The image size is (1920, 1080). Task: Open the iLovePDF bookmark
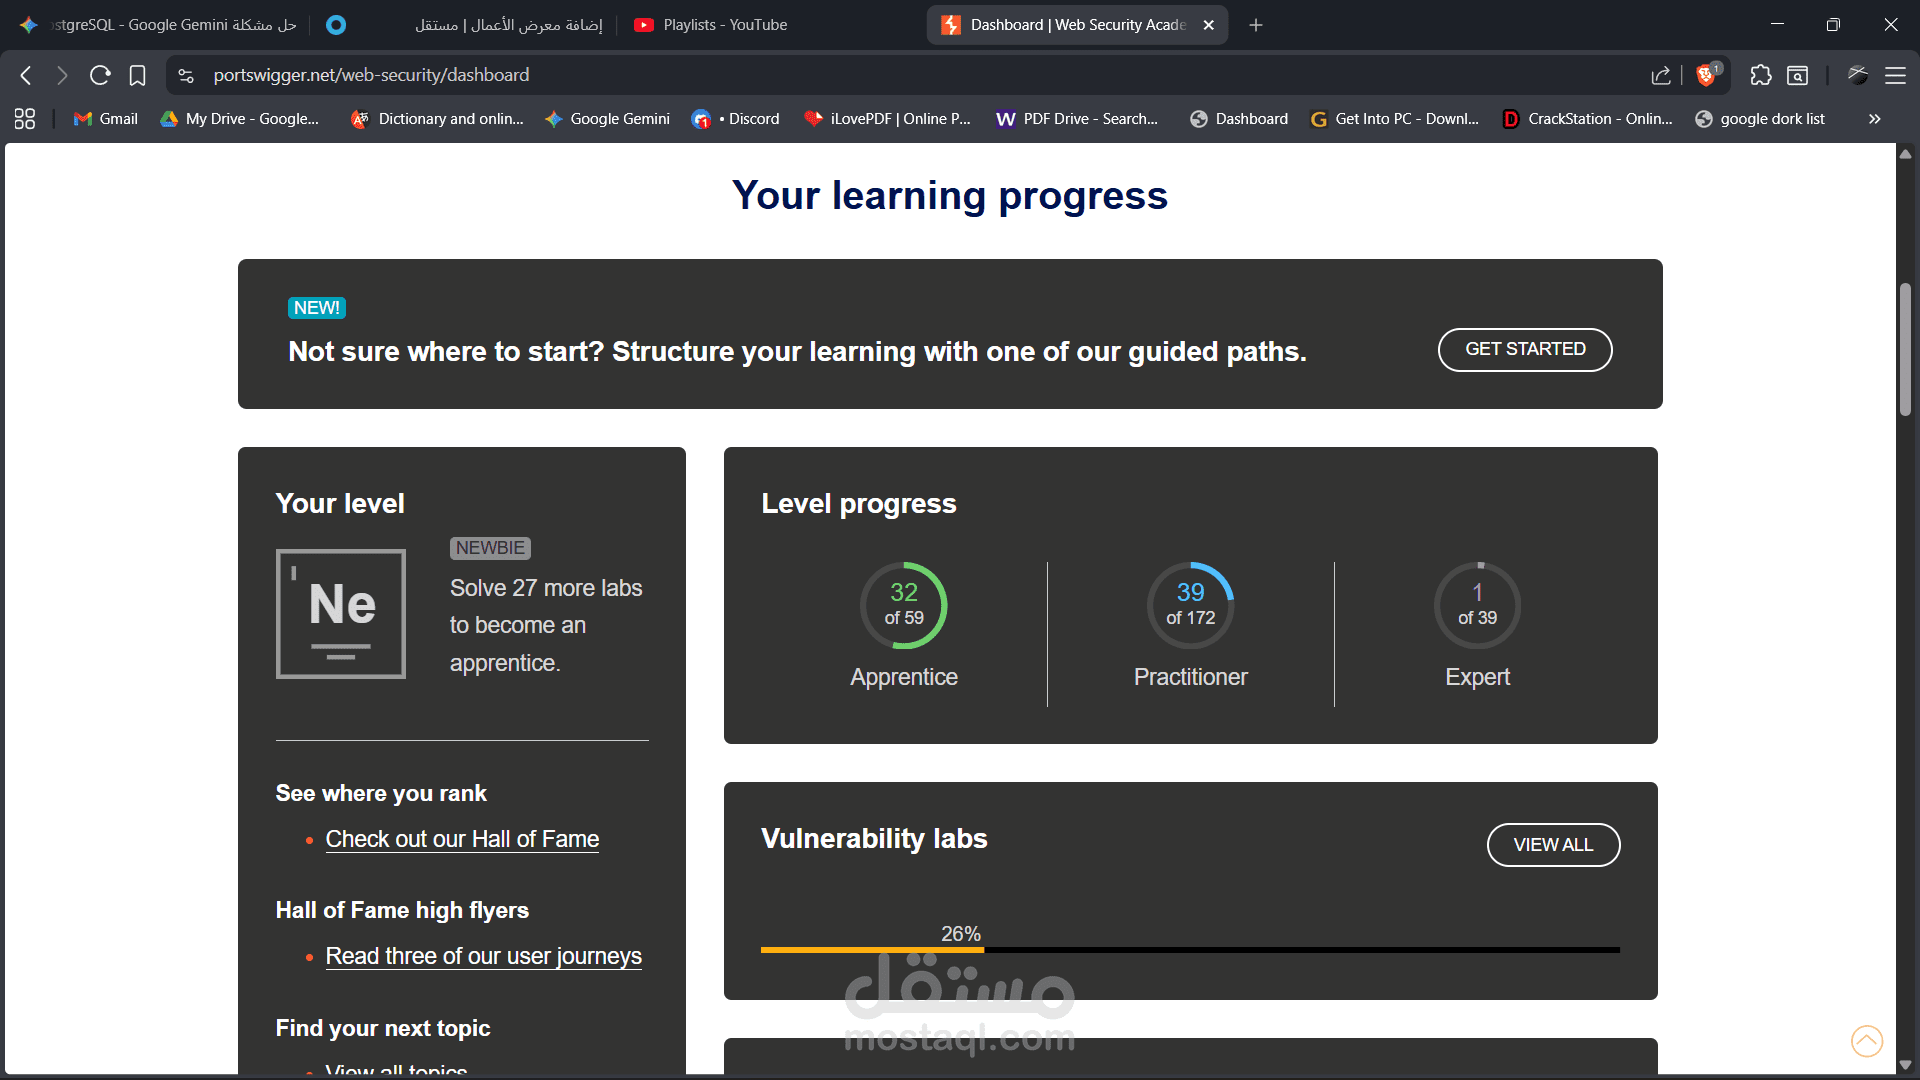pyautogui.click(x=886, y=118)
